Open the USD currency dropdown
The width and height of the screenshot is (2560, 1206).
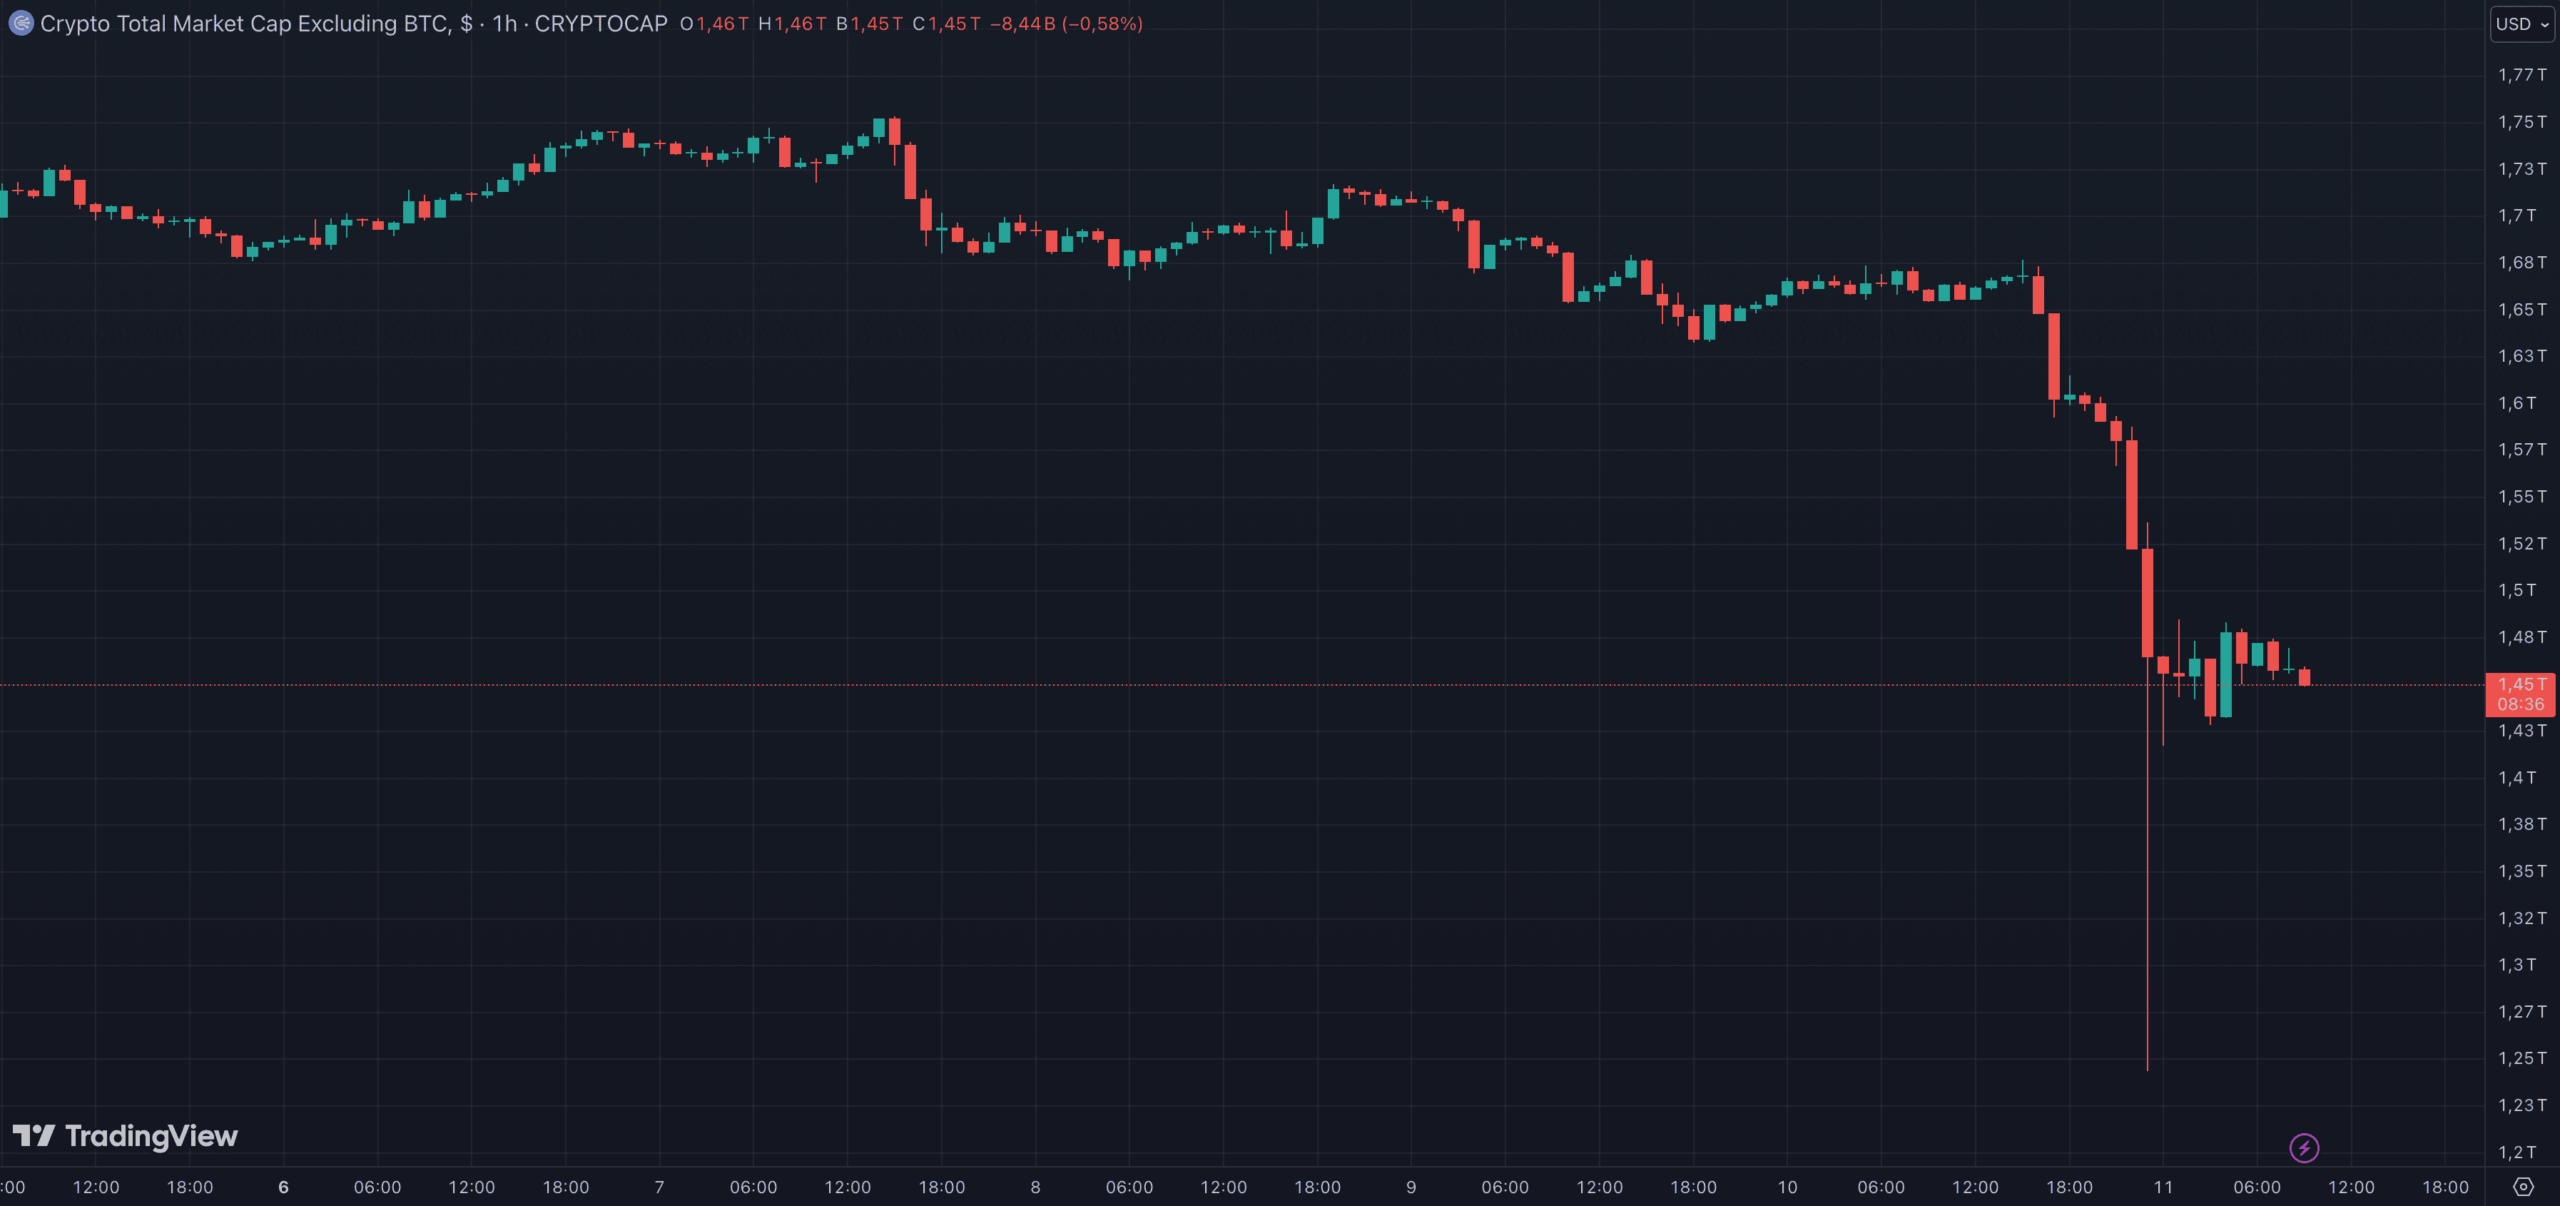click(x=2521, y=24)
